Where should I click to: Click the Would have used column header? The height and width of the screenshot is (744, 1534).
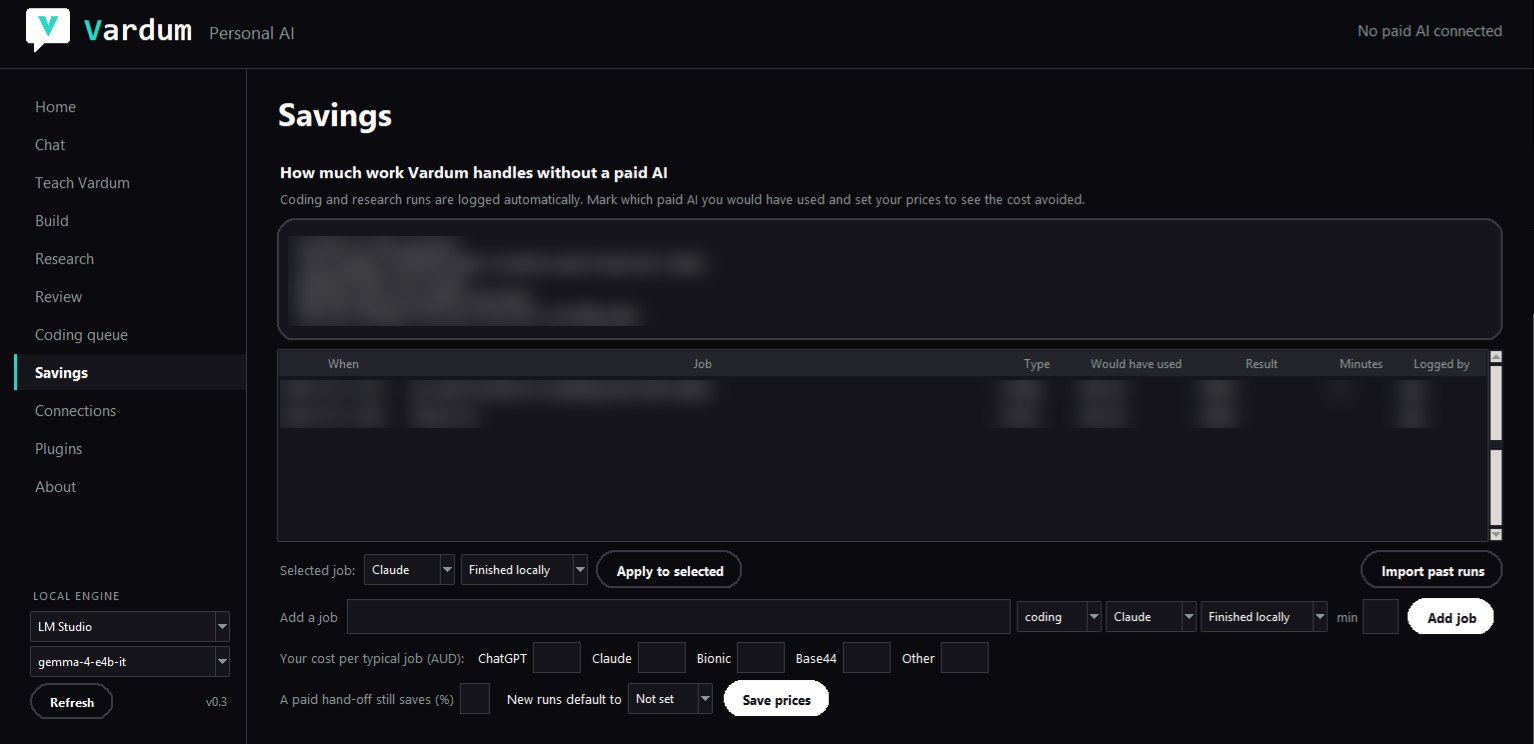1136,364
